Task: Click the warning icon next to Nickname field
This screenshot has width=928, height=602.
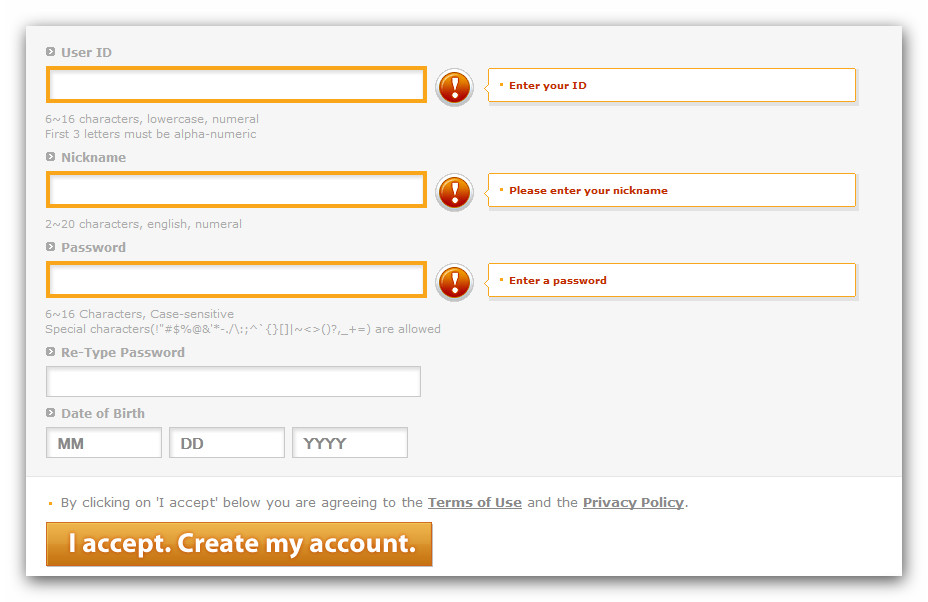Action: 454,191
